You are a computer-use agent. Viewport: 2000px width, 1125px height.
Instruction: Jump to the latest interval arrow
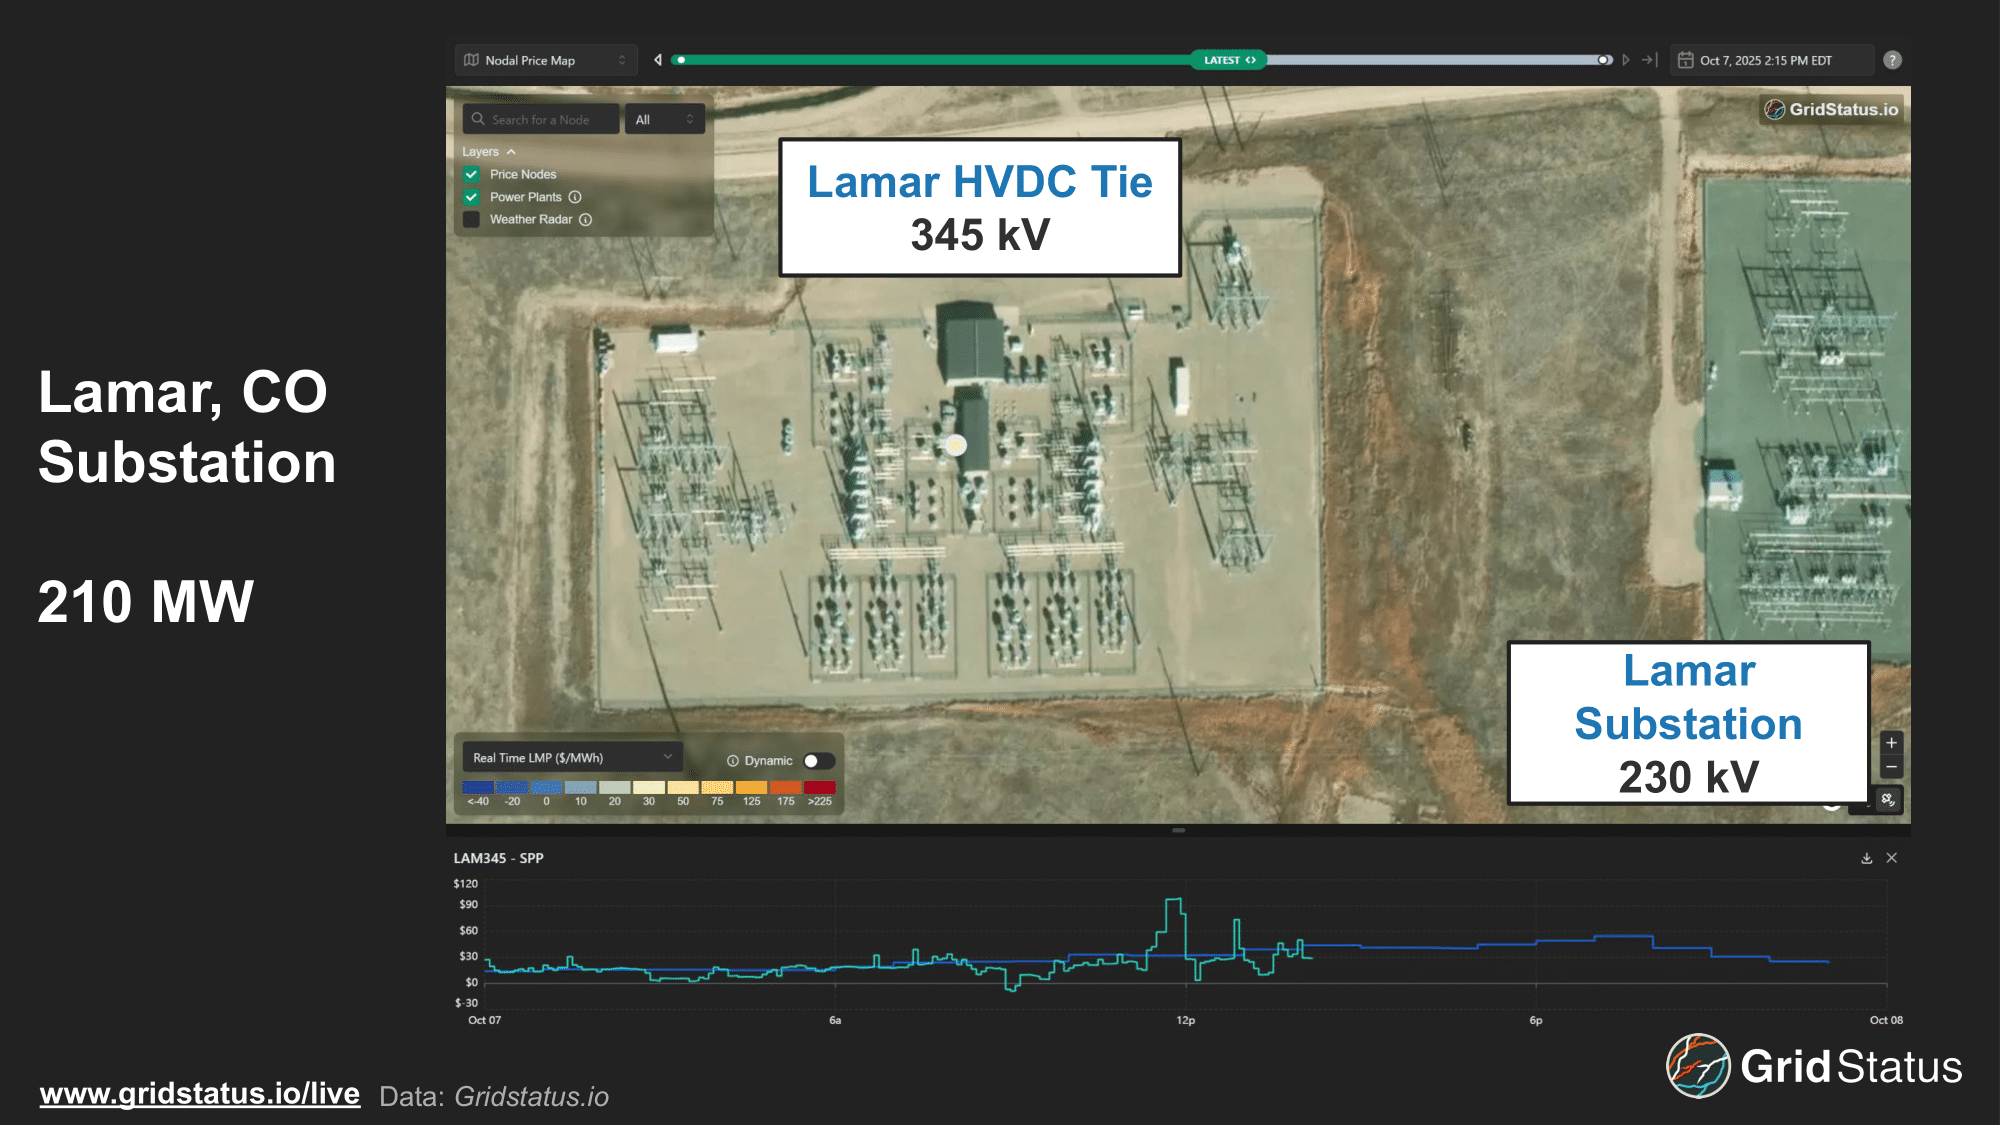(x=1649, y=60)
